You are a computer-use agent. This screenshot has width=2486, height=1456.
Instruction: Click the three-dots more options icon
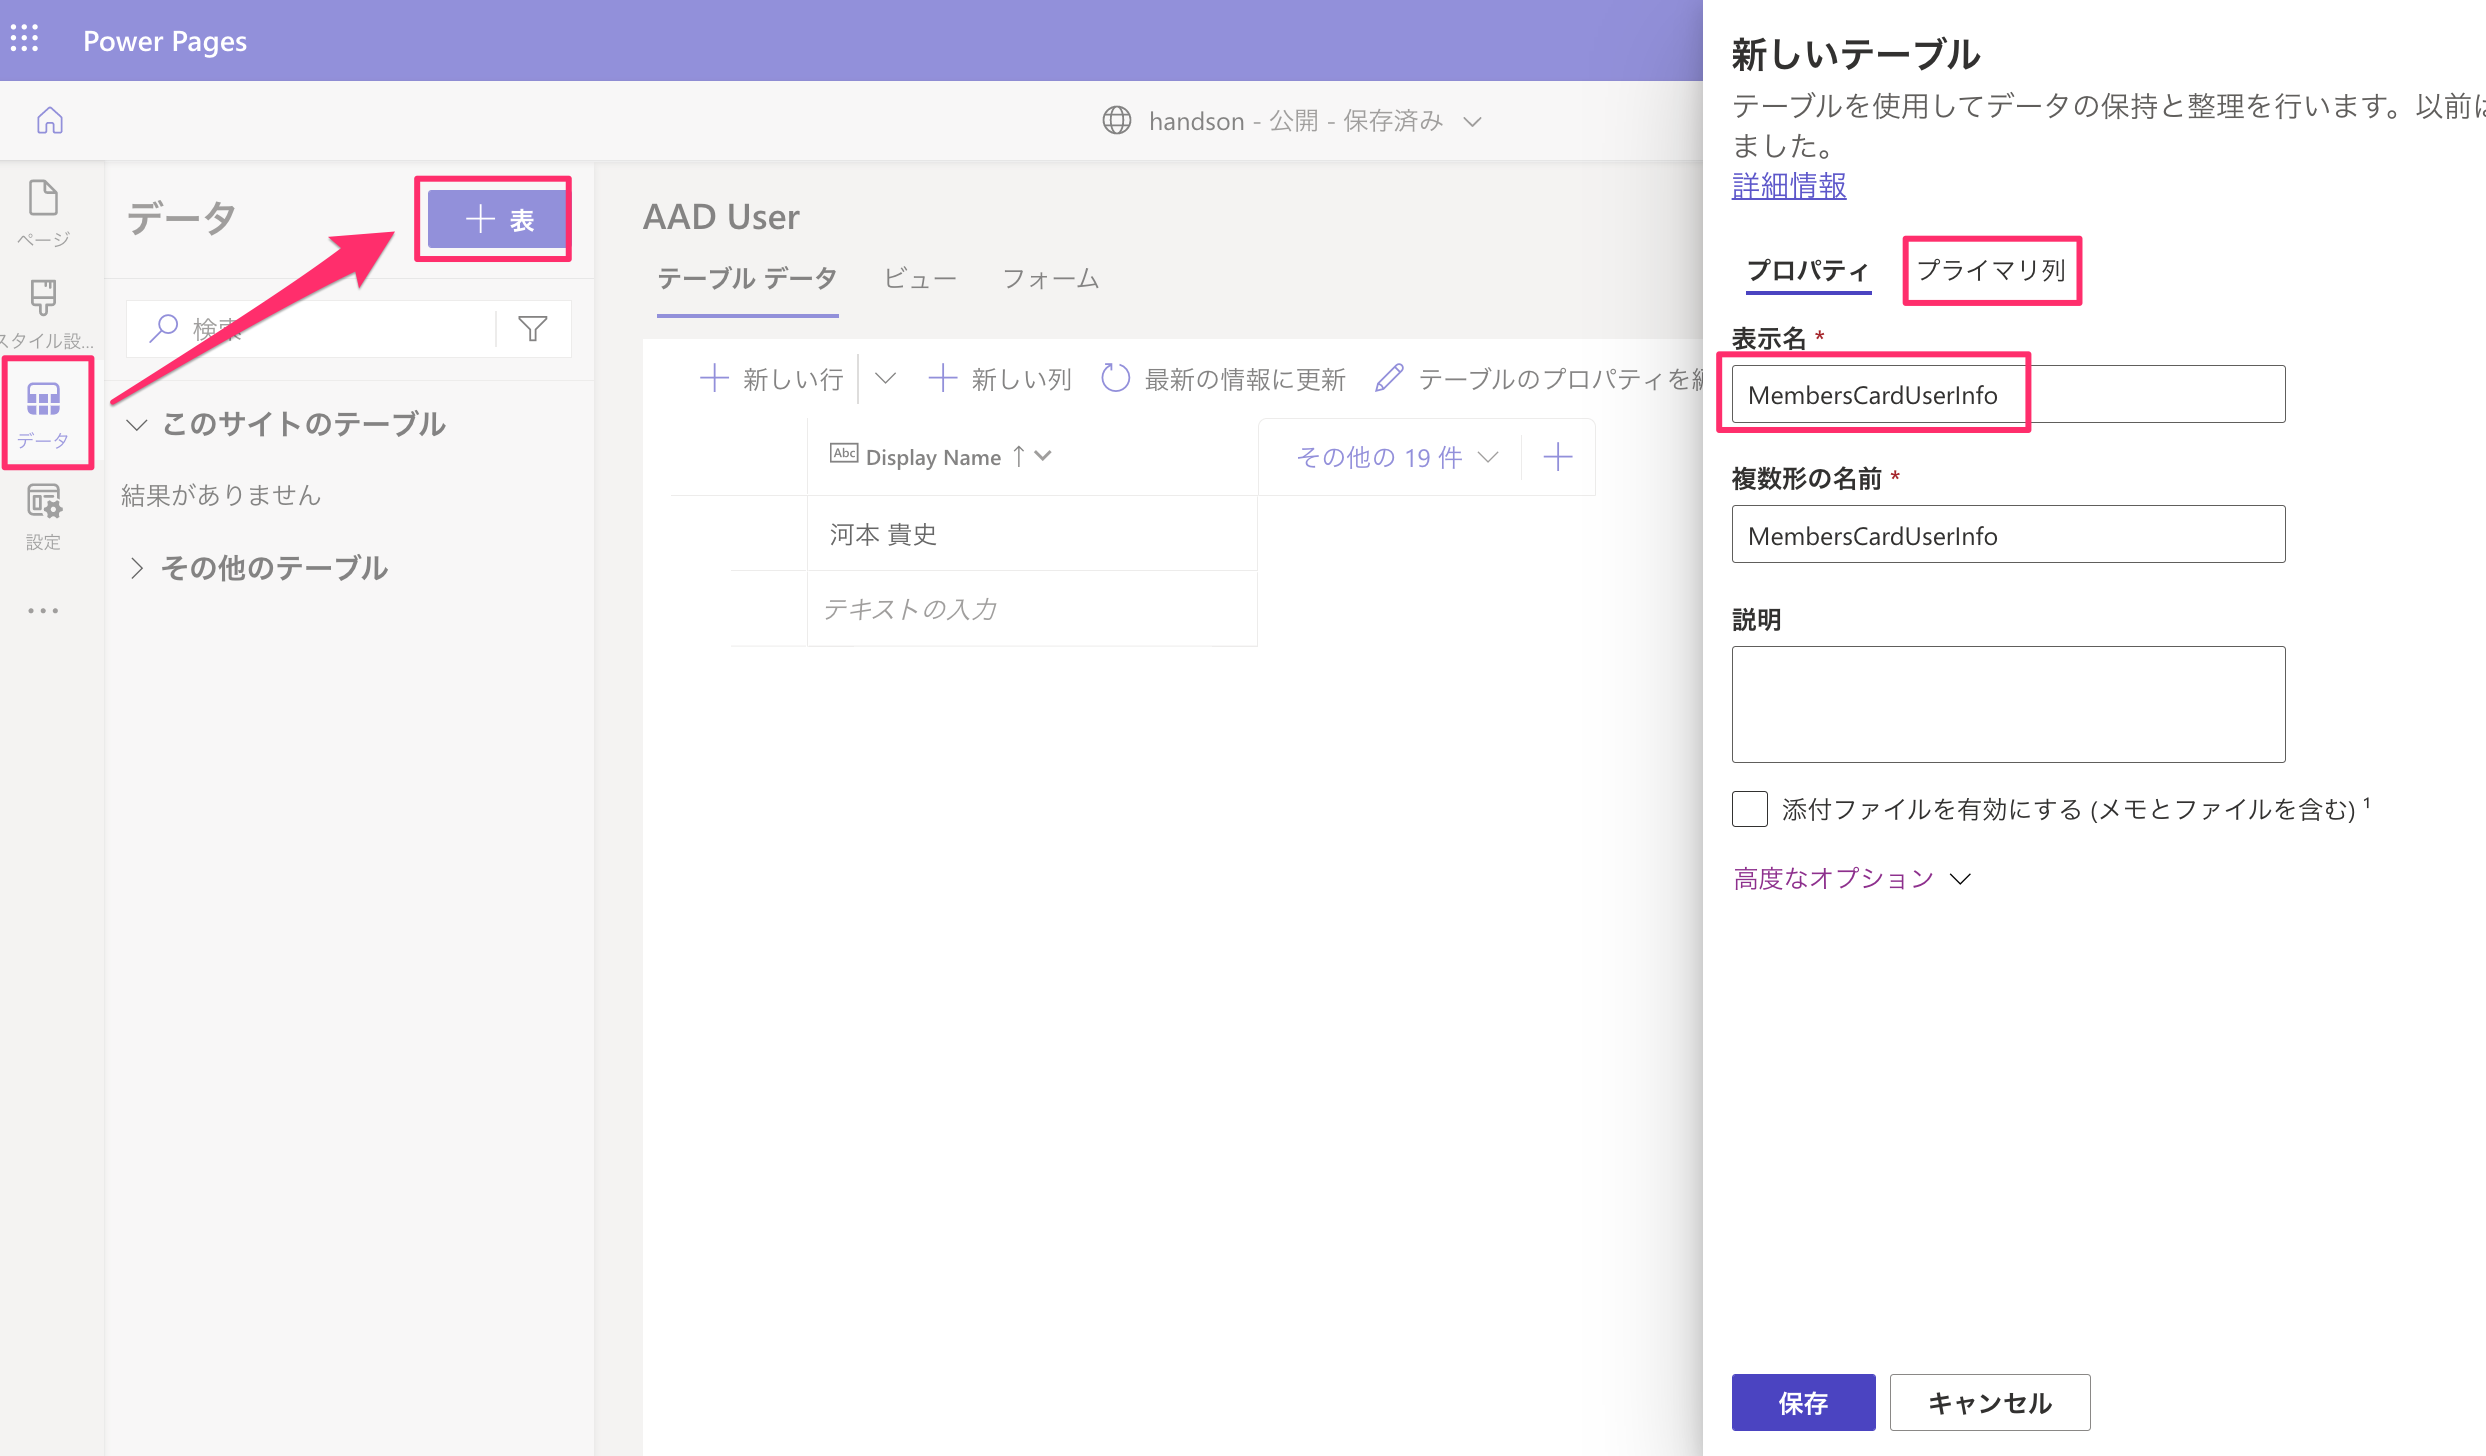click(43, 610)
